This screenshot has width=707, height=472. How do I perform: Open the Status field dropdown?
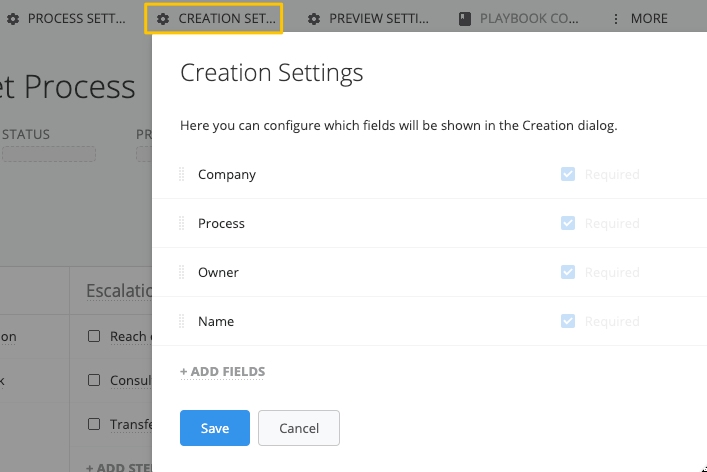(48, 154)
